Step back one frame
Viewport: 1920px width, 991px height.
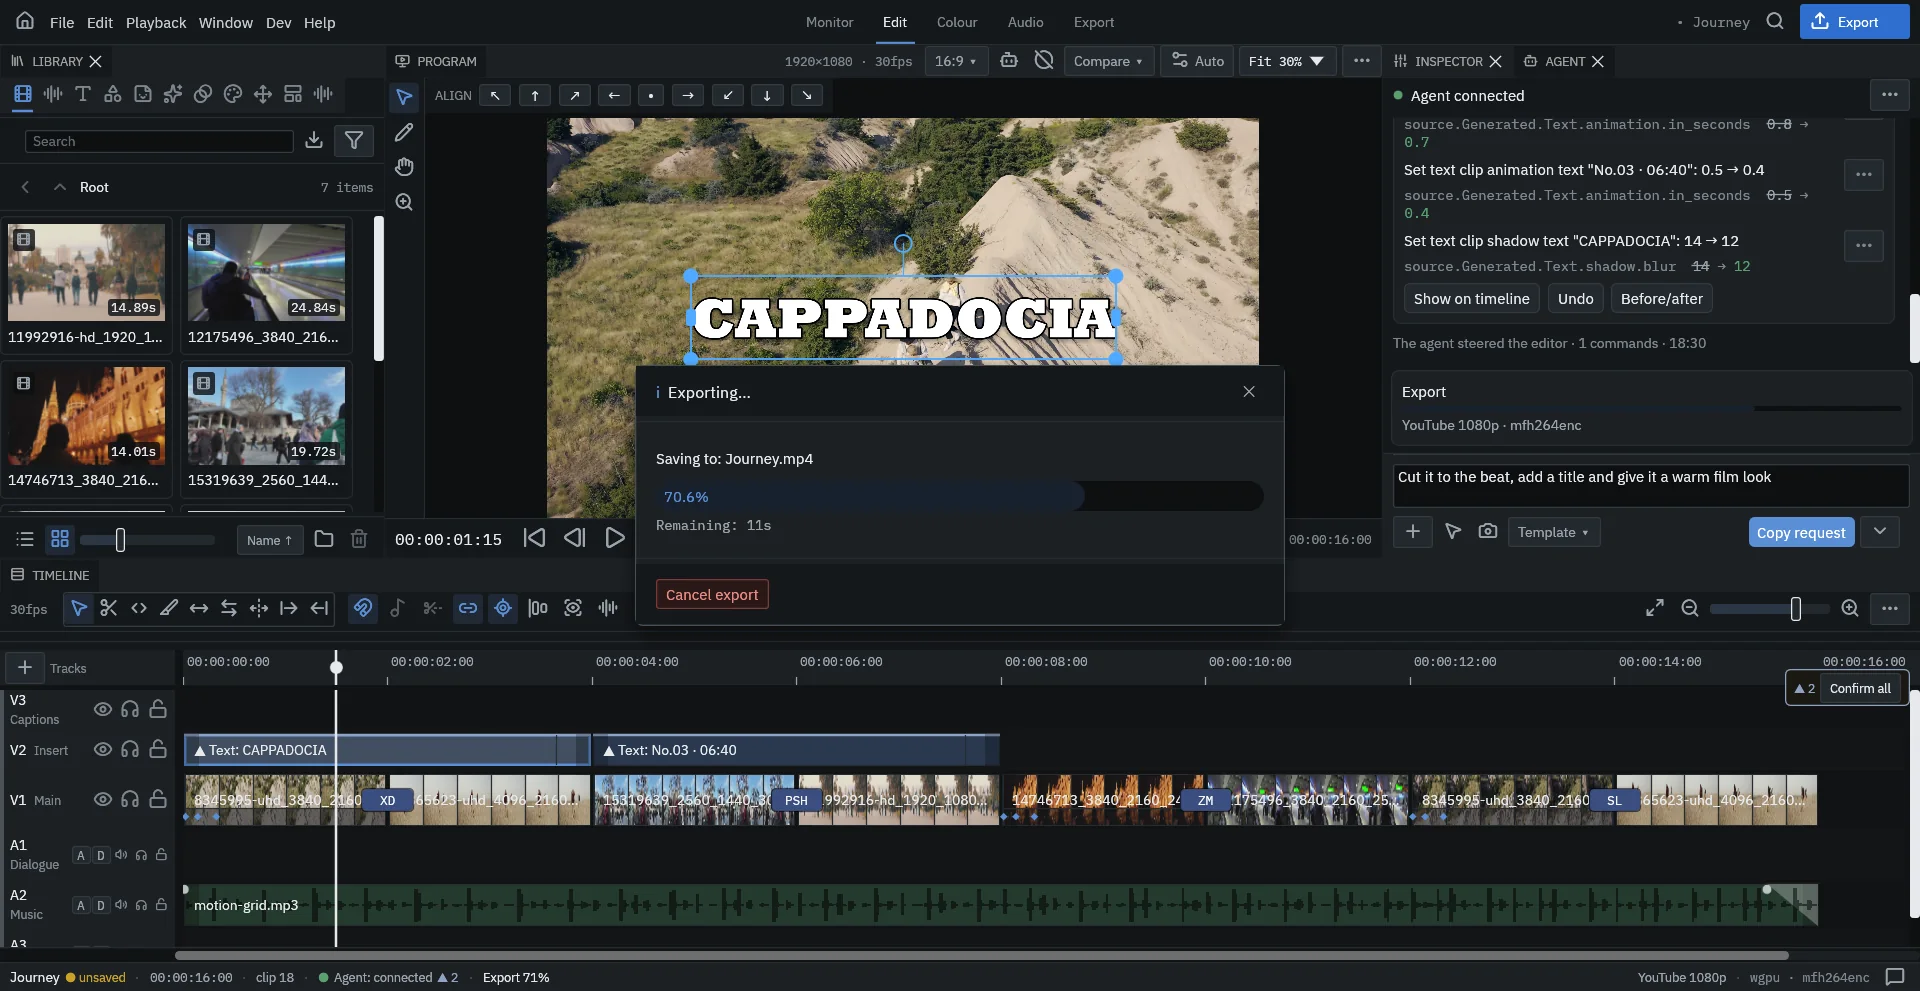click(574, 538)
